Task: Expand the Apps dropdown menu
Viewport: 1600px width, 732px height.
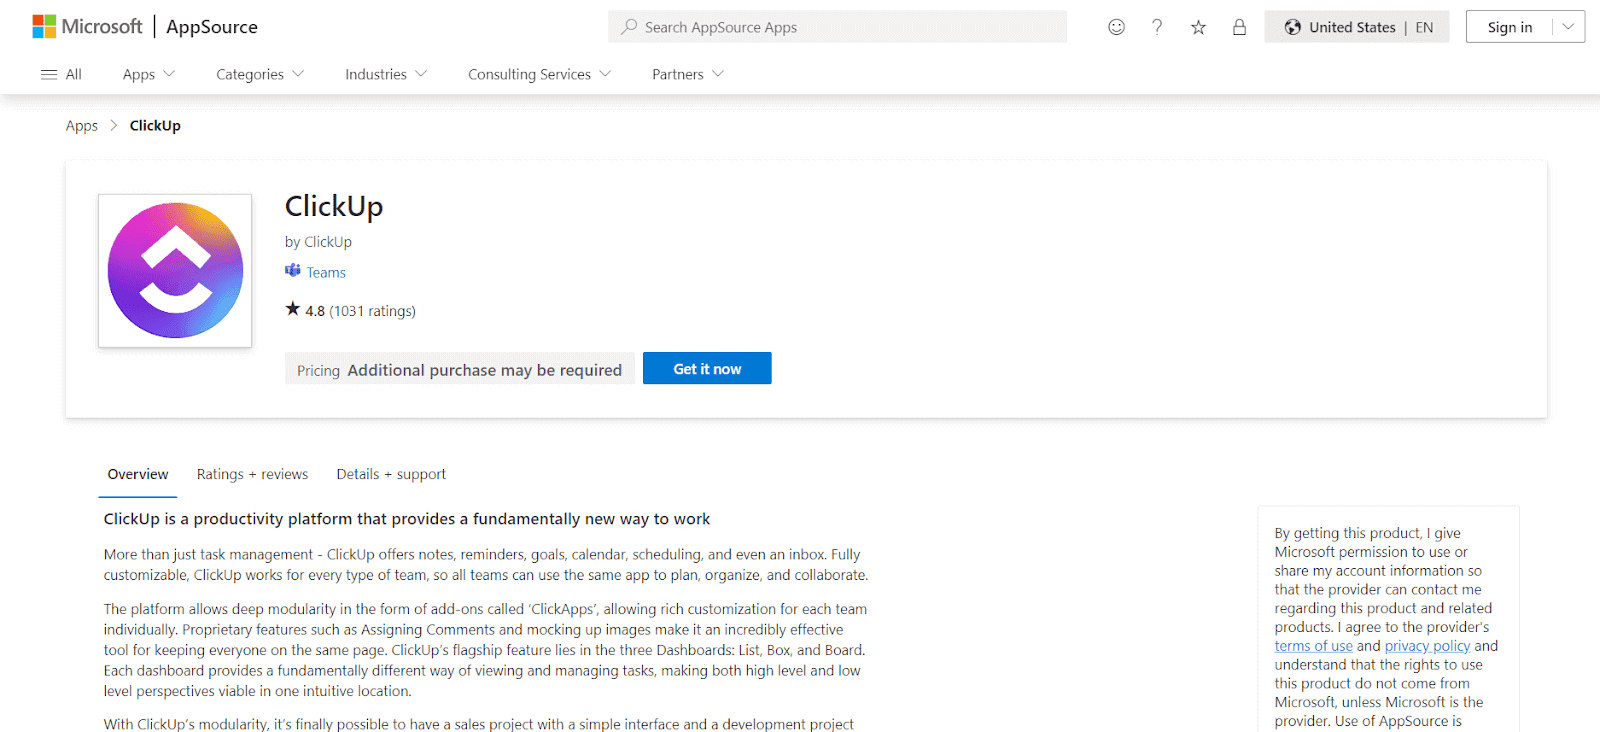Action: pos(148,74)
